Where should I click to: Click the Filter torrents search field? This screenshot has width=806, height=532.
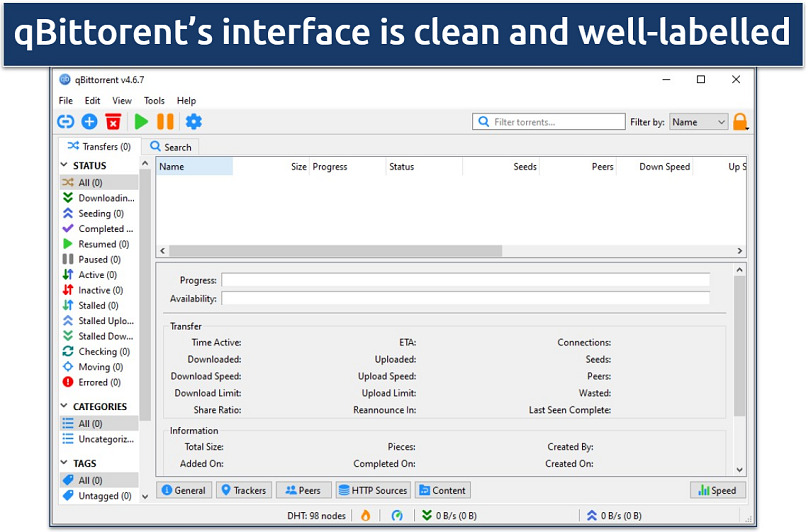point(549,122)
